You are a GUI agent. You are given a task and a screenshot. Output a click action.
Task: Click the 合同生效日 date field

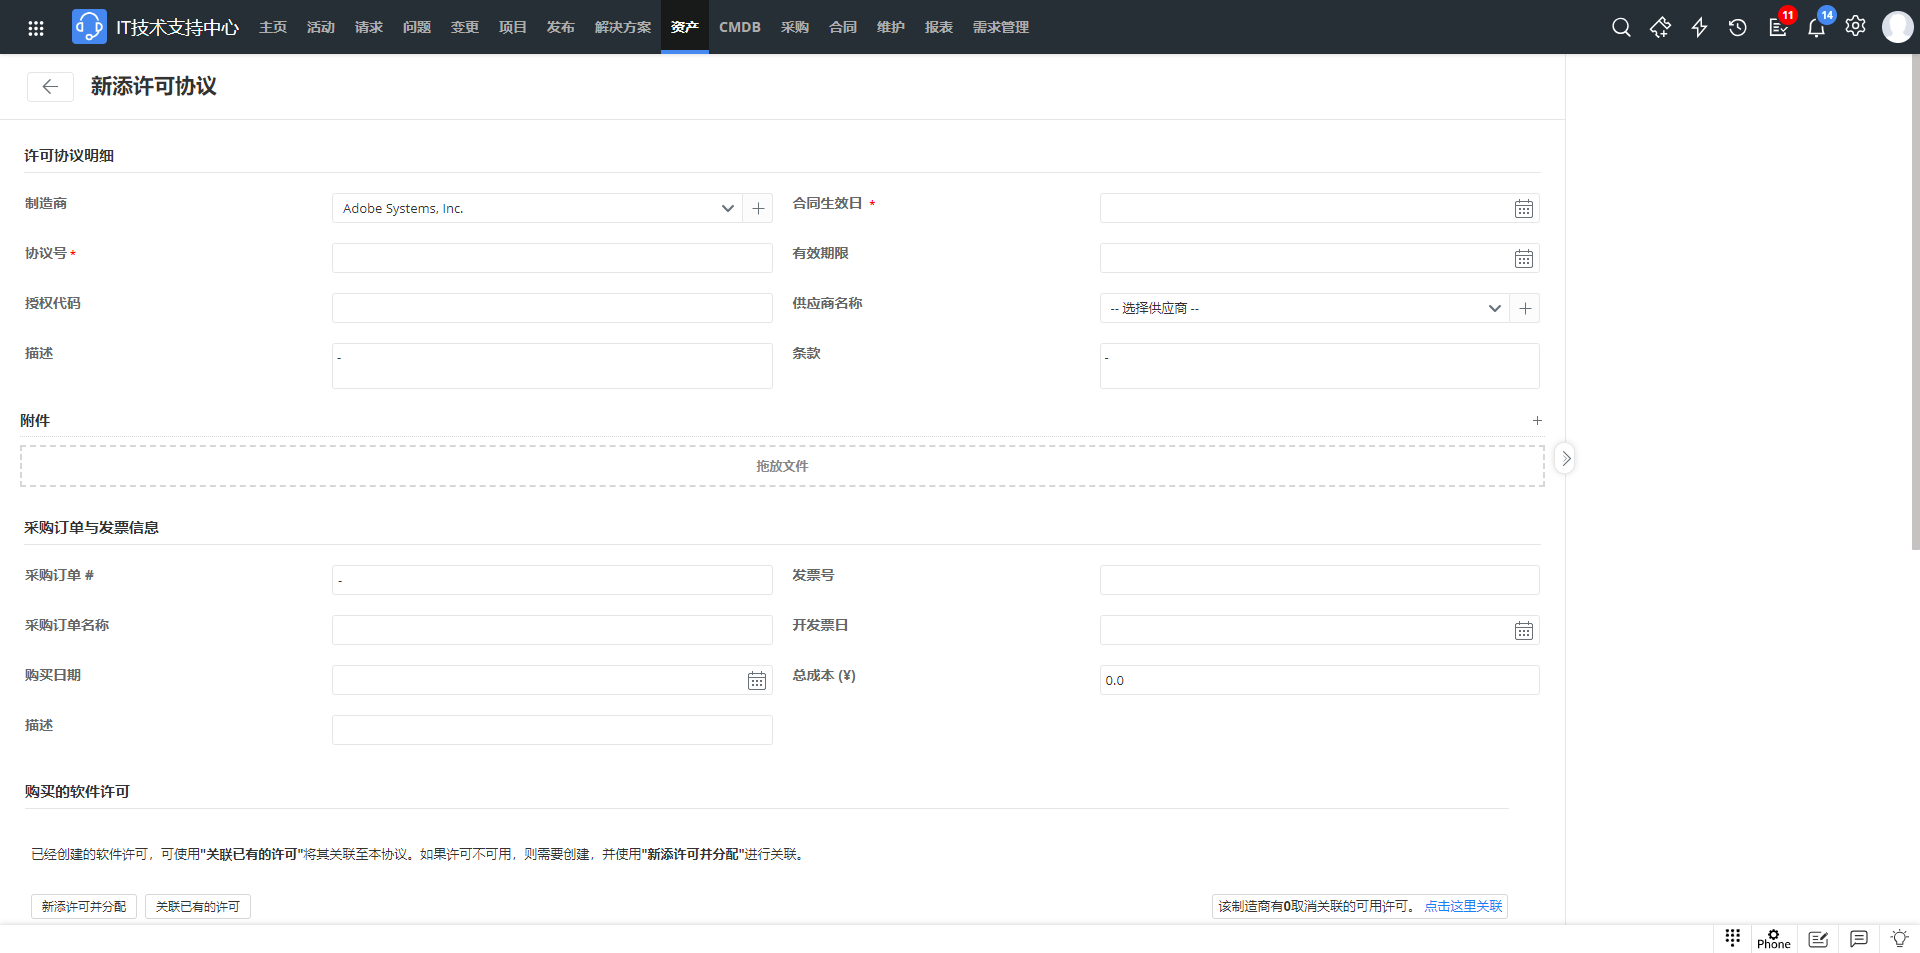pos(1319,208)
